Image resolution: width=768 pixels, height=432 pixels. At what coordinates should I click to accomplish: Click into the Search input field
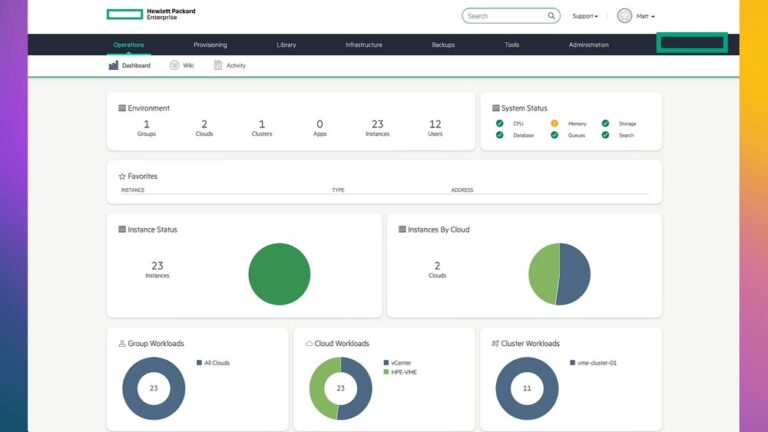click(x=503, y=16)
